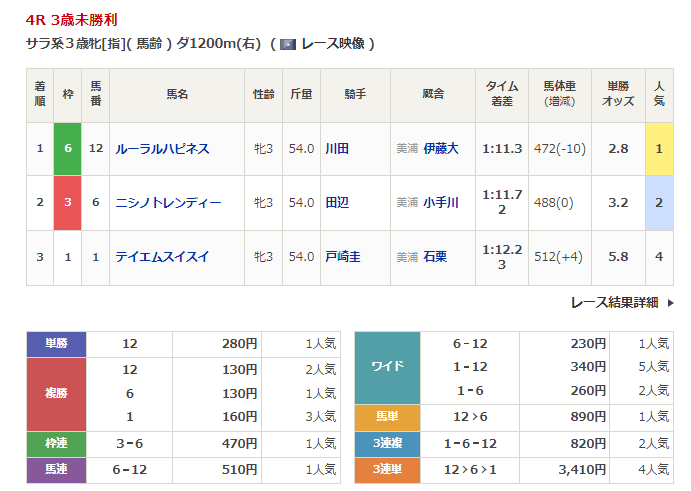Screen dimensions: 691x491
Task: Open horse ニシノトレンディー profile link
Action: 168,203
